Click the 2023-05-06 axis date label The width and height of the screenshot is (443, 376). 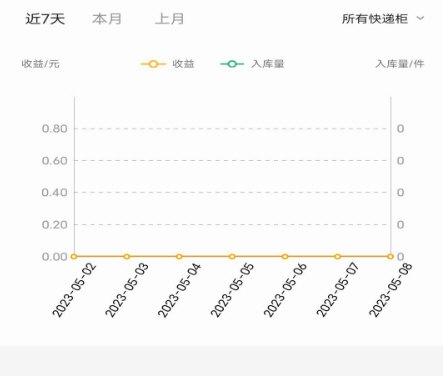(x=285, y=290)
